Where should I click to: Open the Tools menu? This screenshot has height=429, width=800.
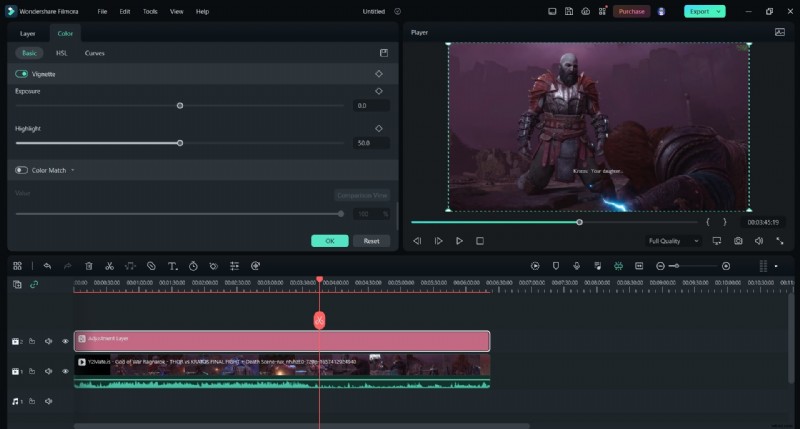[x=150, y=11]
